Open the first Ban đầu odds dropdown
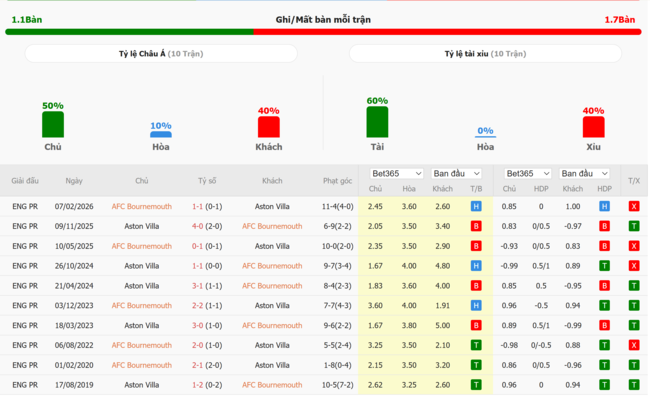650x398 pixels. (x=456, y=173)
